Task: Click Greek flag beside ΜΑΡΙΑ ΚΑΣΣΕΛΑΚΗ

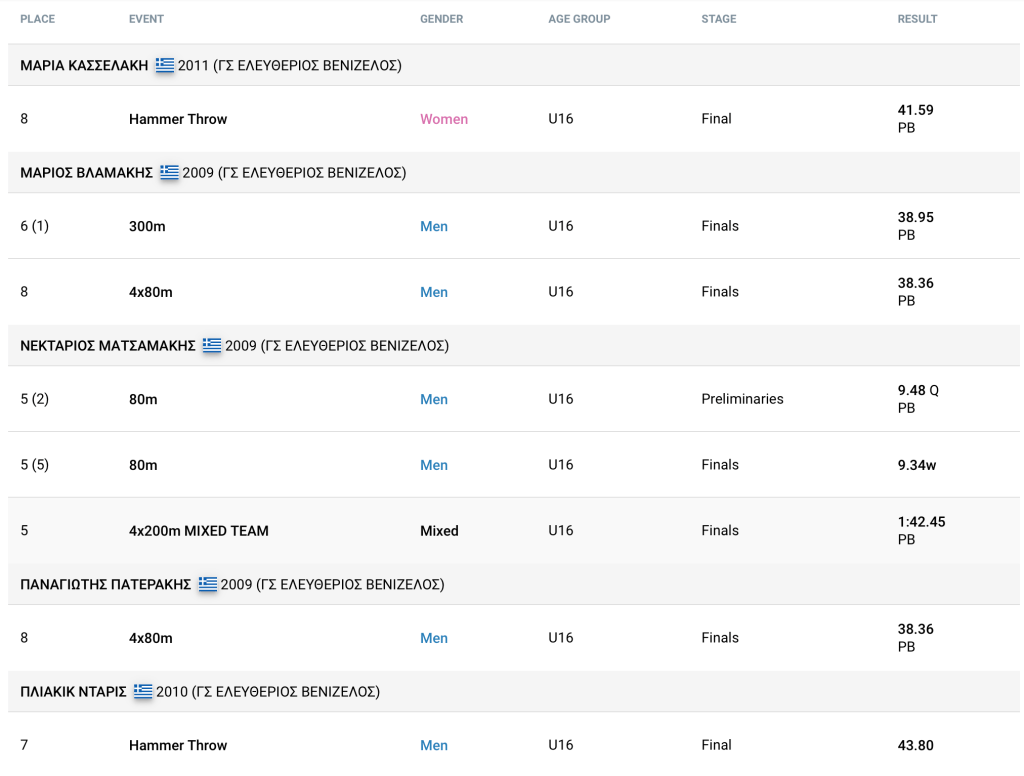Action: [165, 65]
